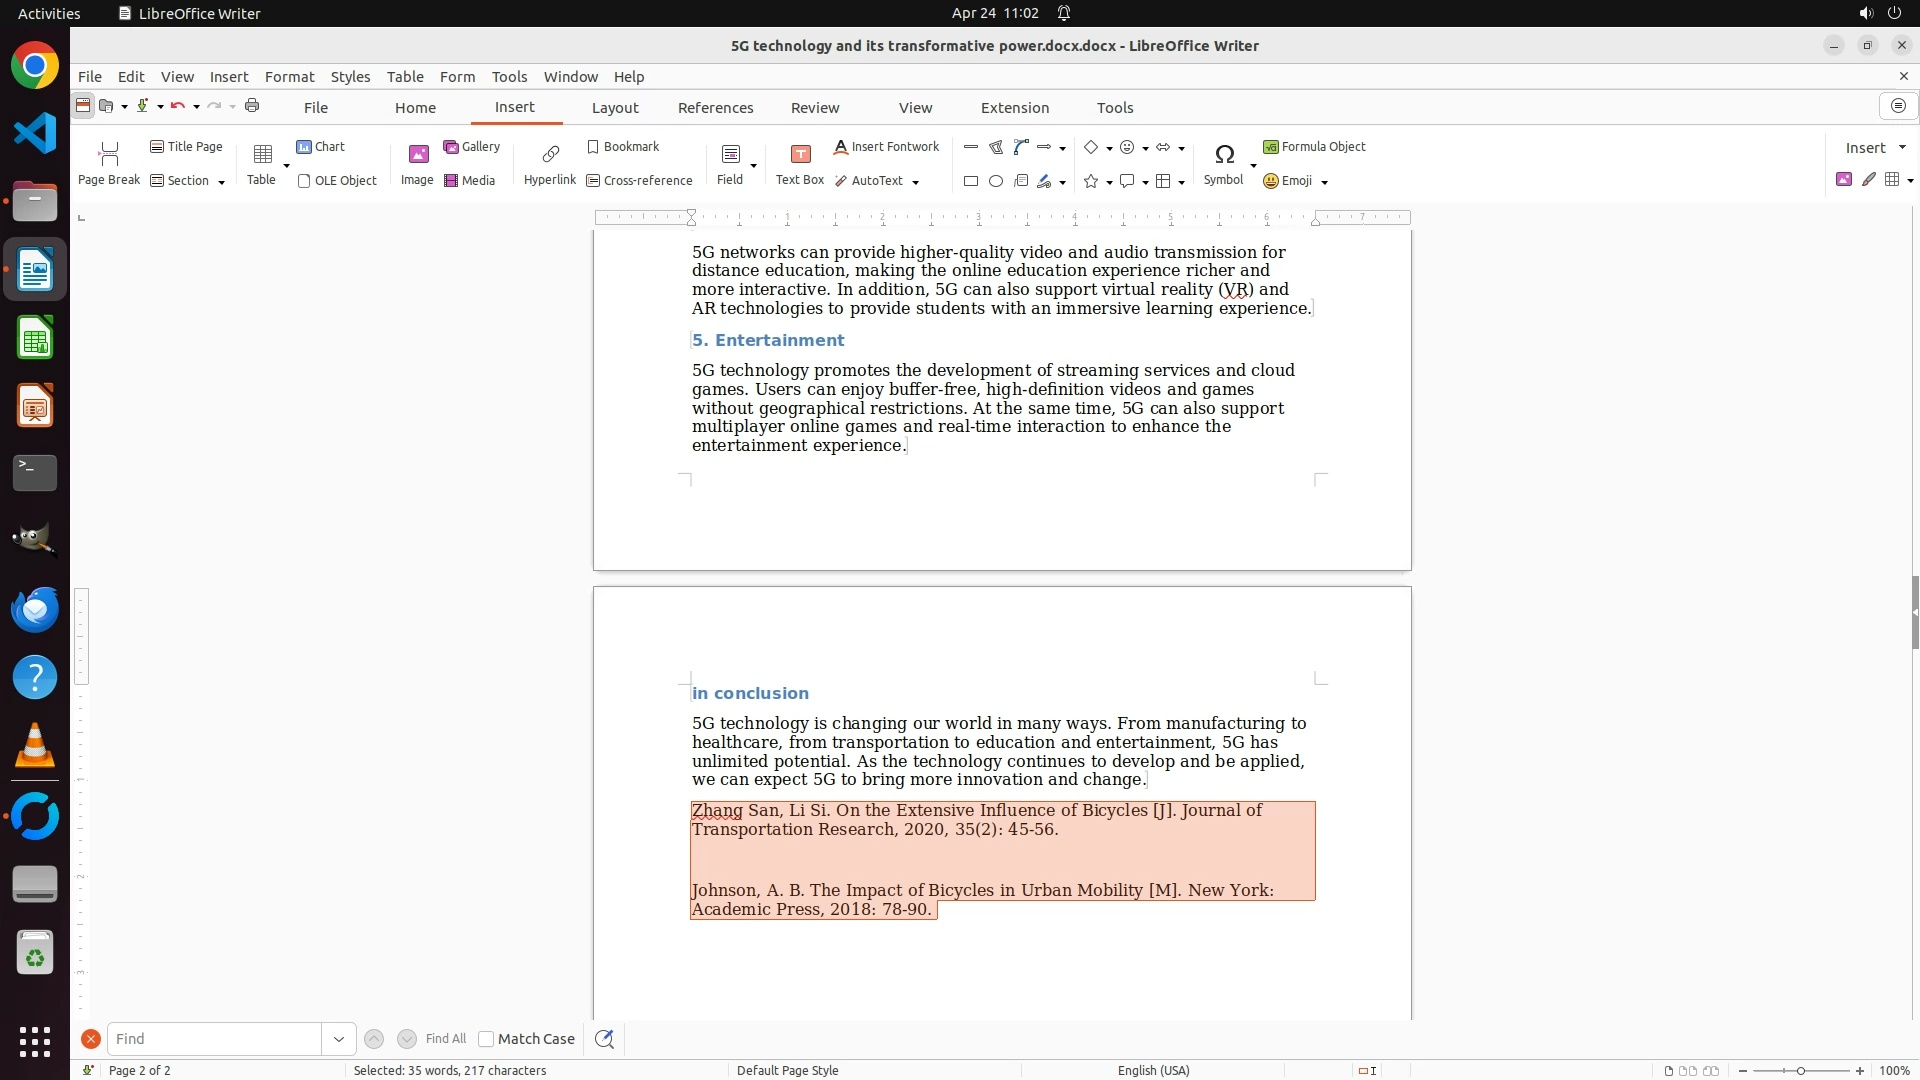Switch to the References tab

[x=715, y=108]
